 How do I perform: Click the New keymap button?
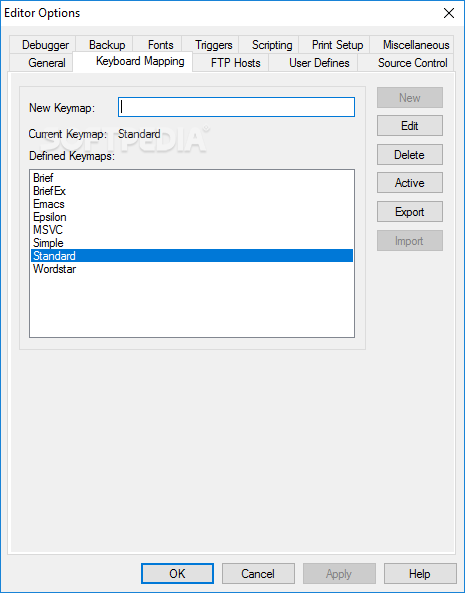click(x=410, y=98)
